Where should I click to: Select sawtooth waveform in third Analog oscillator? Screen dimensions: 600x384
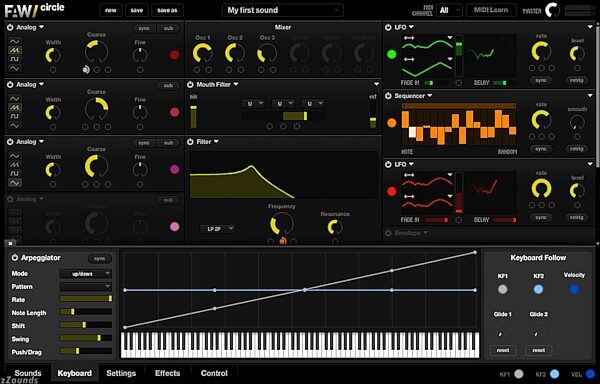tap(15, 165)
